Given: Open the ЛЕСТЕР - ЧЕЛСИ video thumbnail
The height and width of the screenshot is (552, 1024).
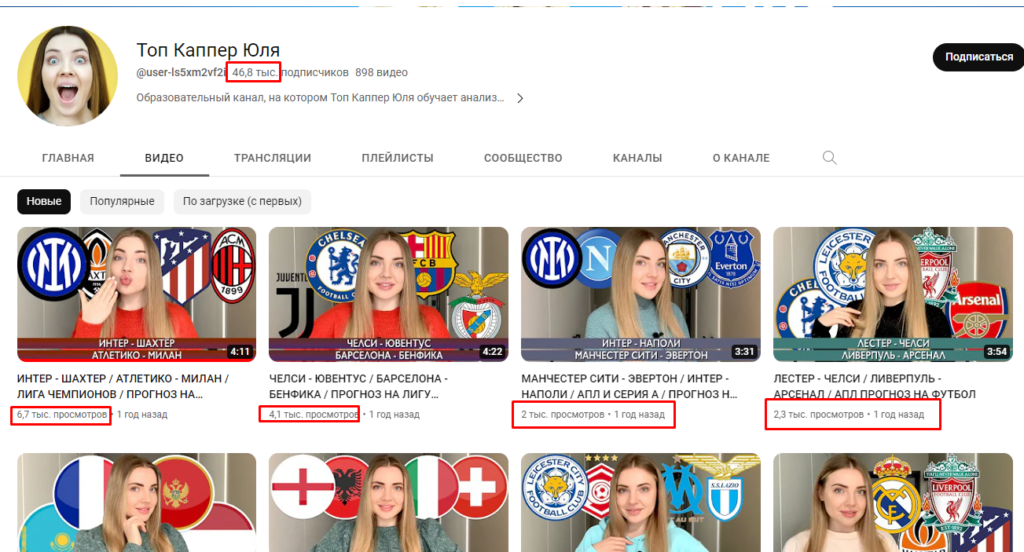Looking at the screenshot, I should click(x=893, y=294).
